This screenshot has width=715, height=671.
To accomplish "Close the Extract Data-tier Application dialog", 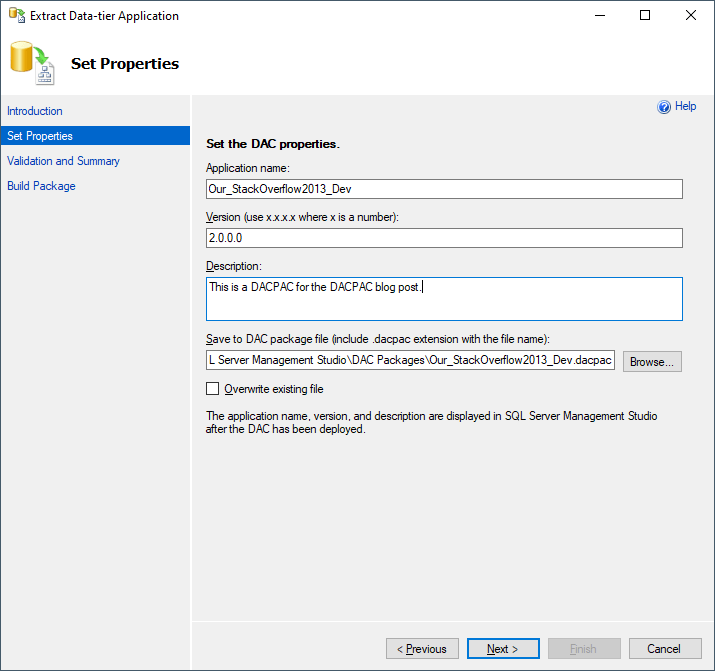I will coord(691,15).
